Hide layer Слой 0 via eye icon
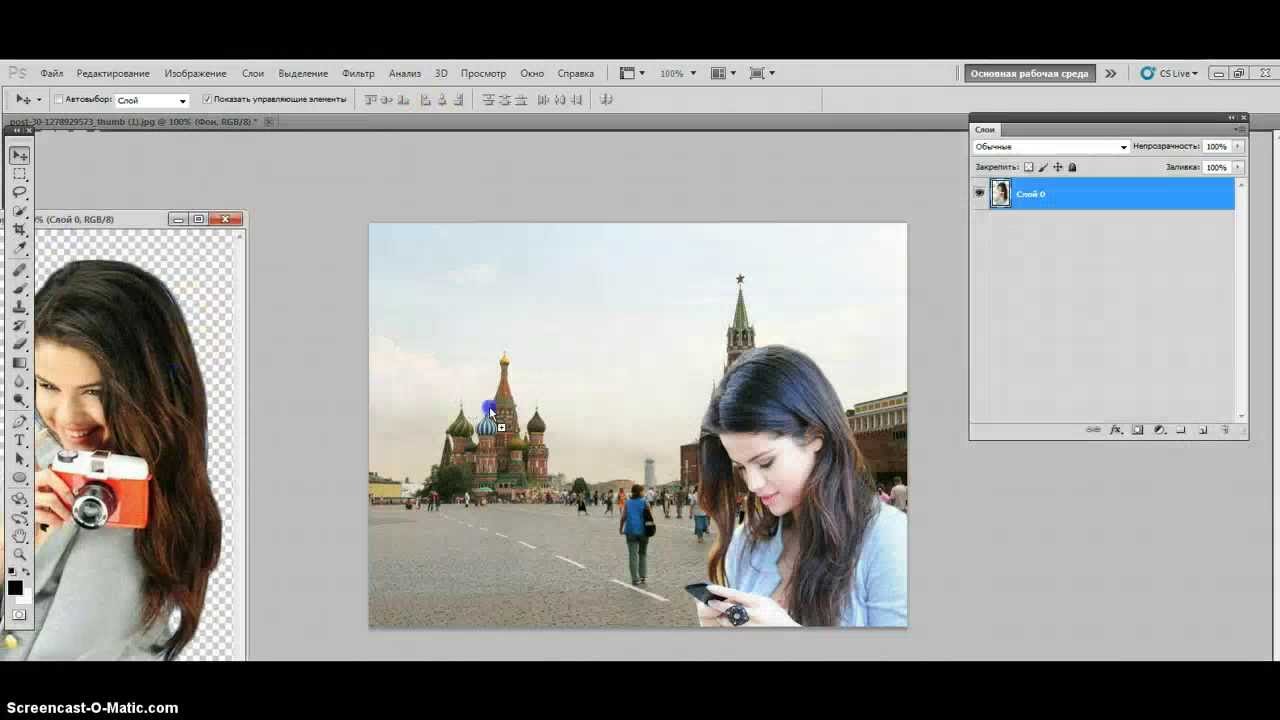This screenshot has height=720, width=1280. click(x=979, y=193)
